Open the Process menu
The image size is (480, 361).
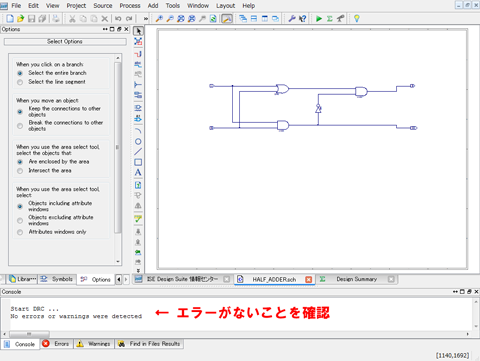pos(130,6)
